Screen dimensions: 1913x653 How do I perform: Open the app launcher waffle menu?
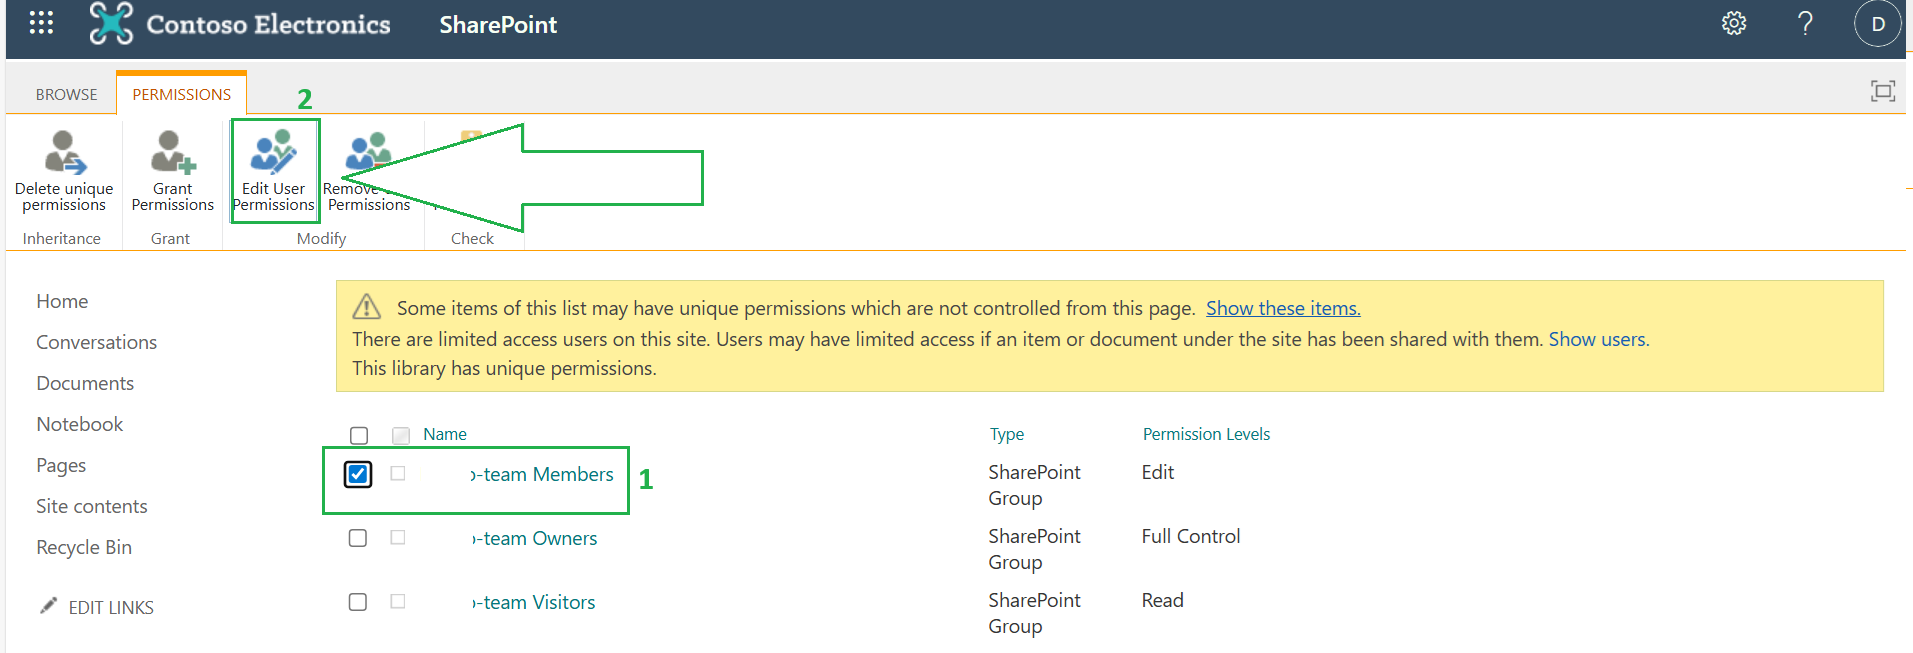(x=41, y=23)
